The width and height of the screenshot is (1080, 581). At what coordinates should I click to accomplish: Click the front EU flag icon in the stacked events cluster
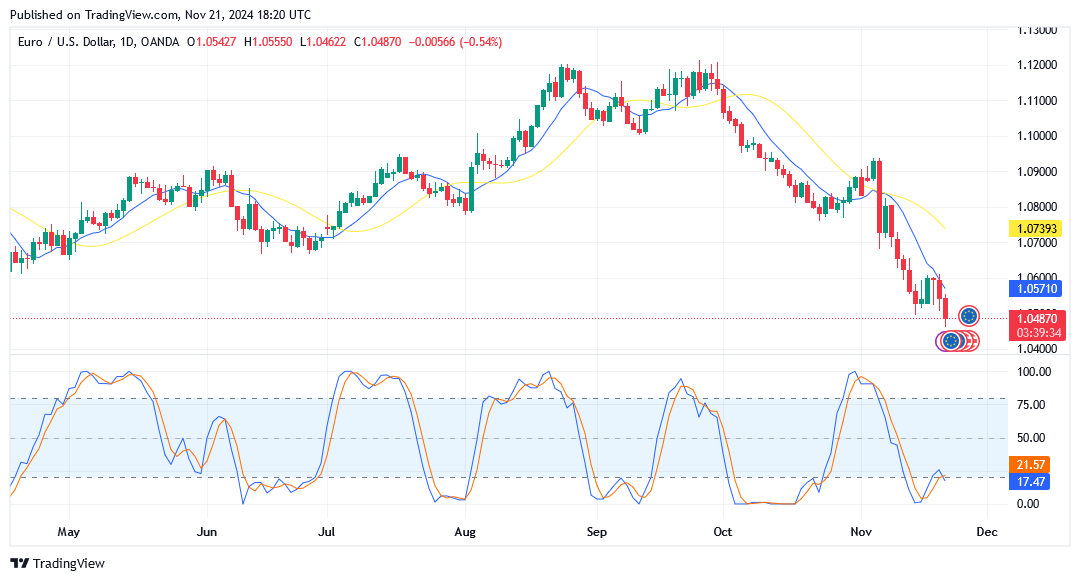click(x=951, y=341)
